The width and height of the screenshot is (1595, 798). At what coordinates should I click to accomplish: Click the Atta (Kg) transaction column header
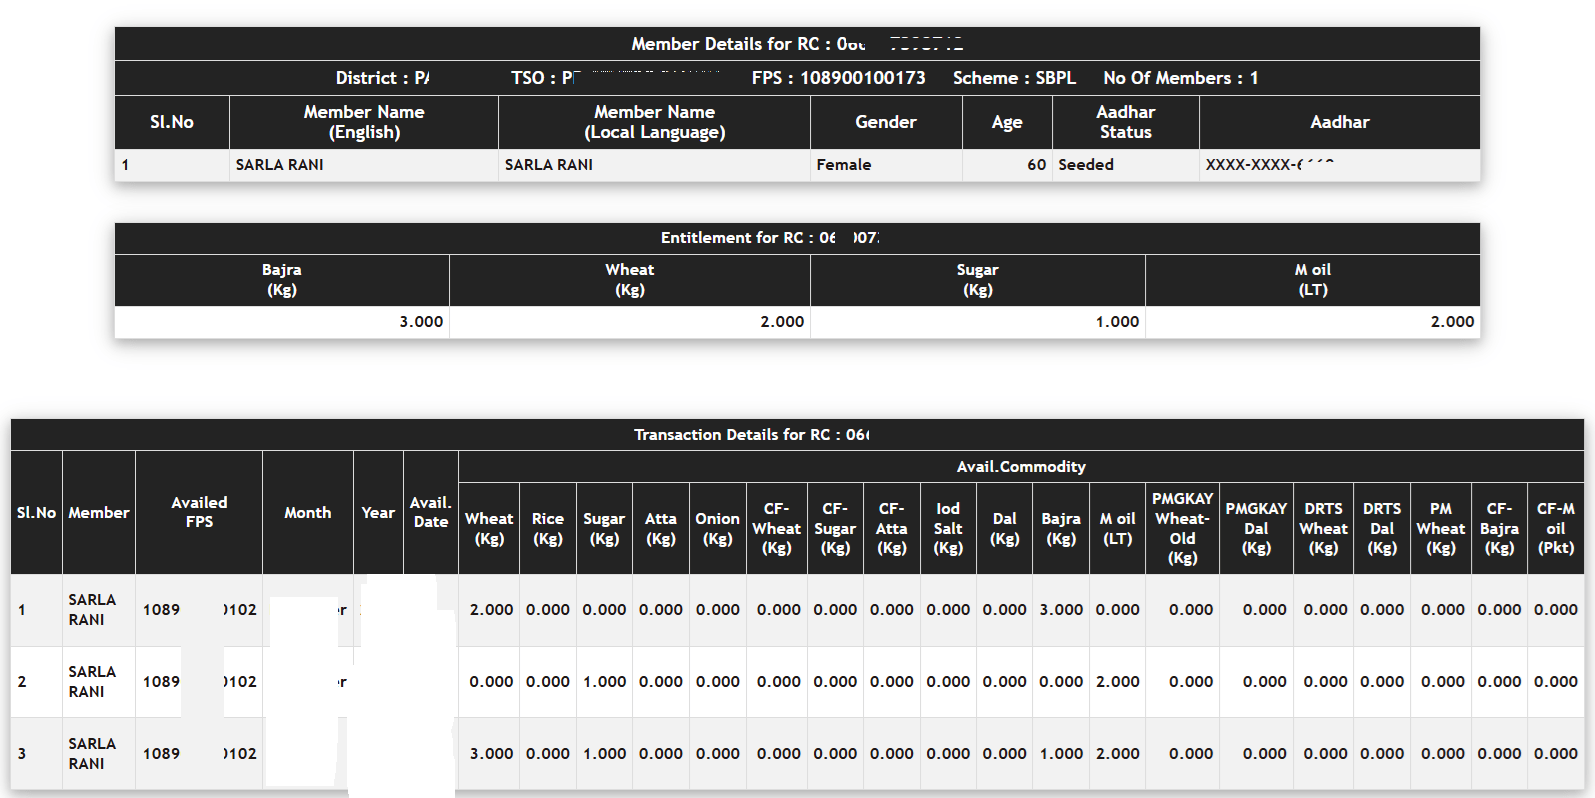[661, 529]
